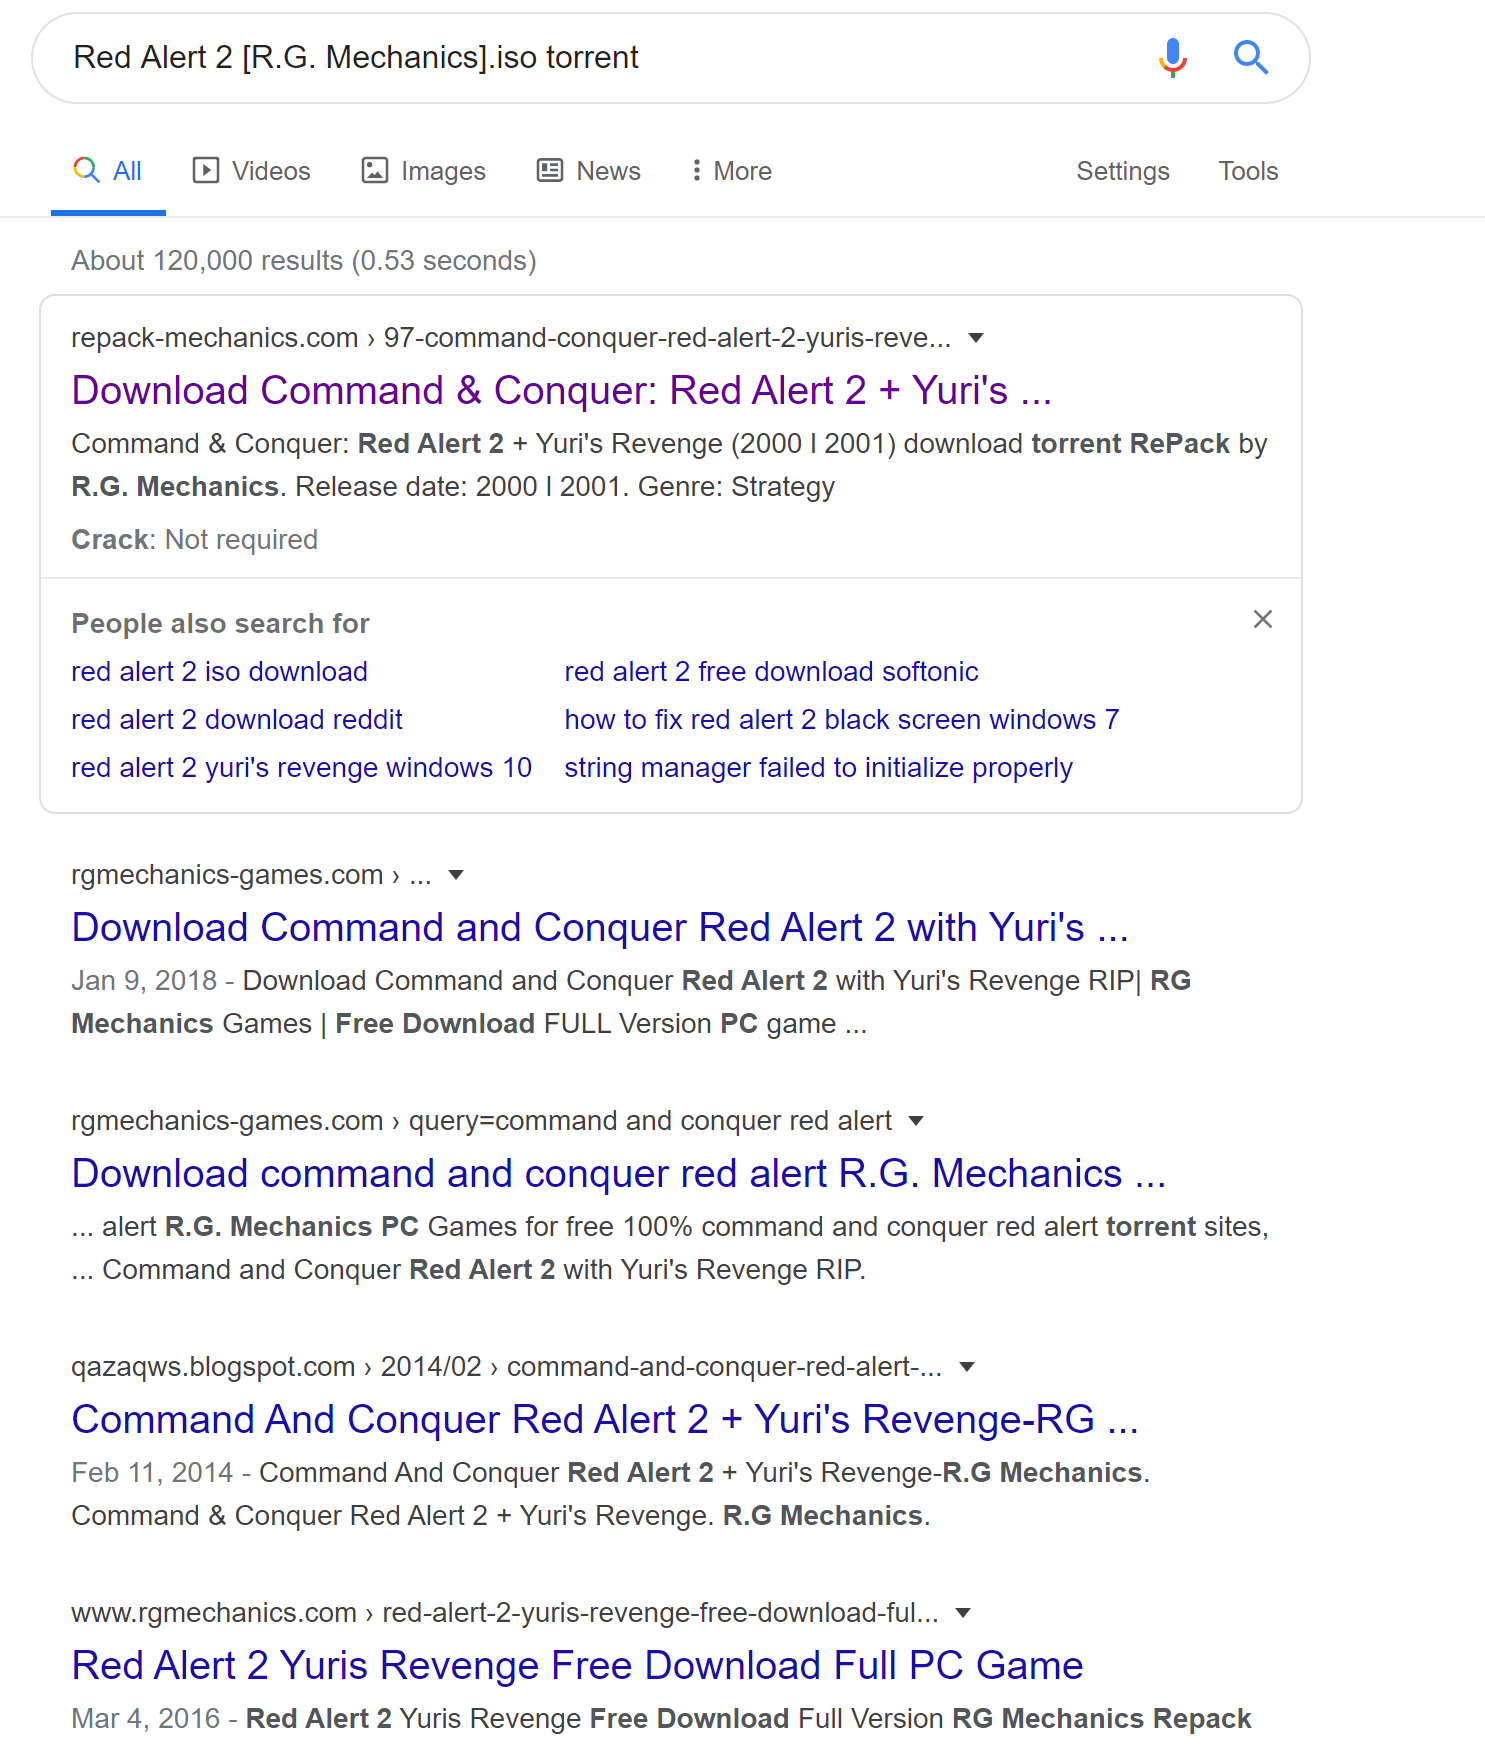Open the News results tab

coord(589,171)
